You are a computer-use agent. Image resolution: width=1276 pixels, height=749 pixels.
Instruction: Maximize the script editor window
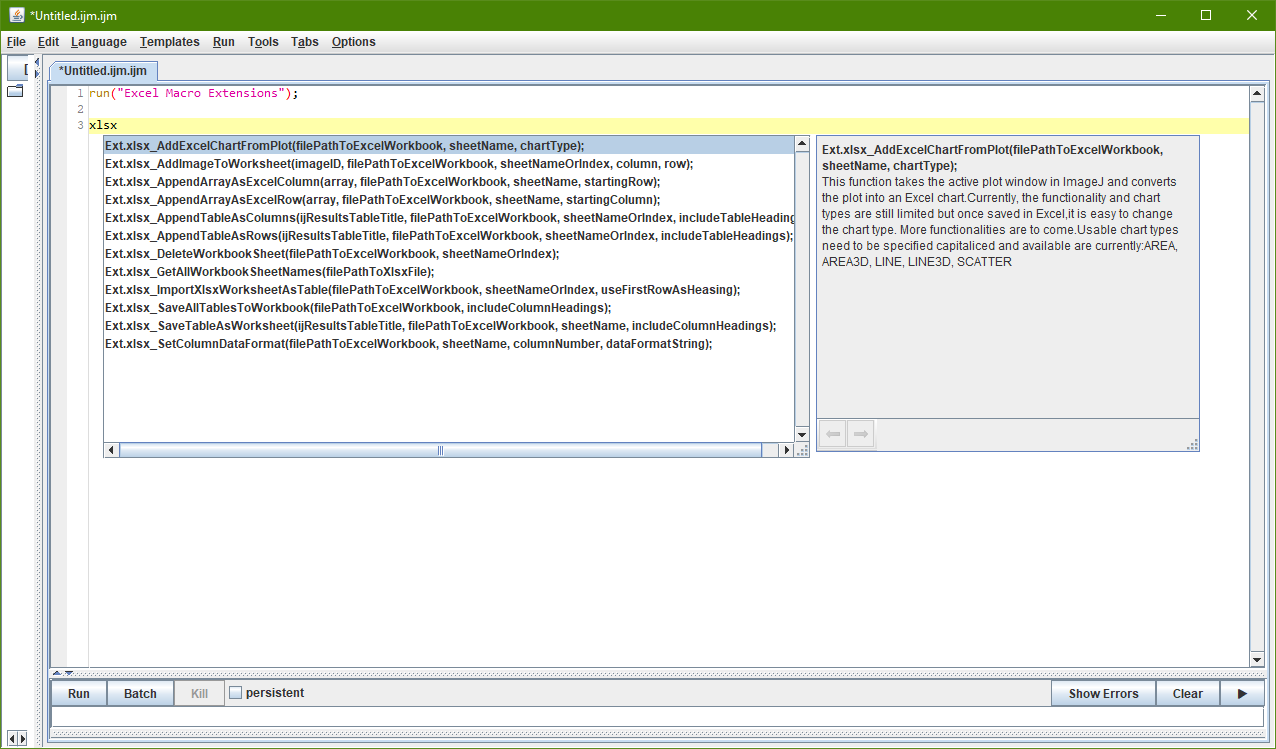[1206, 15]
